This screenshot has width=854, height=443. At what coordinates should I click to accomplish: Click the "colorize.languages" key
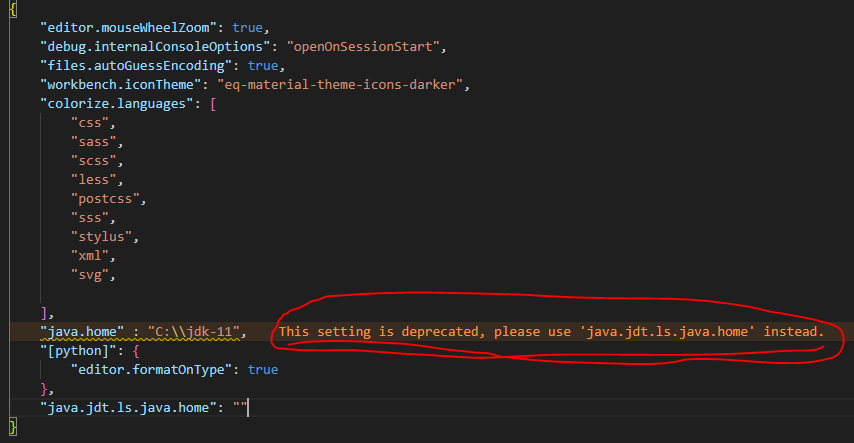(117, 104)
